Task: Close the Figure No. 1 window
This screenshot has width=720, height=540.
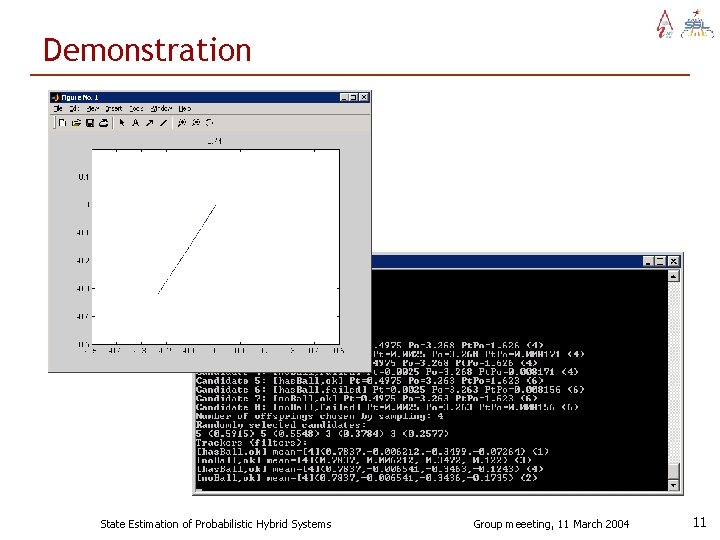Action: click(364, 97)
